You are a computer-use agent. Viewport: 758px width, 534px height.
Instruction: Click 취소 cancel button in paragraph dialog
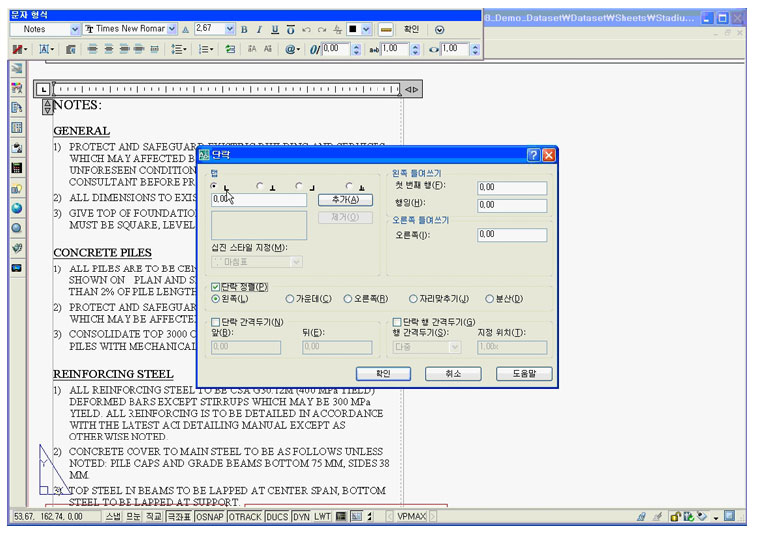pos(453,374)
